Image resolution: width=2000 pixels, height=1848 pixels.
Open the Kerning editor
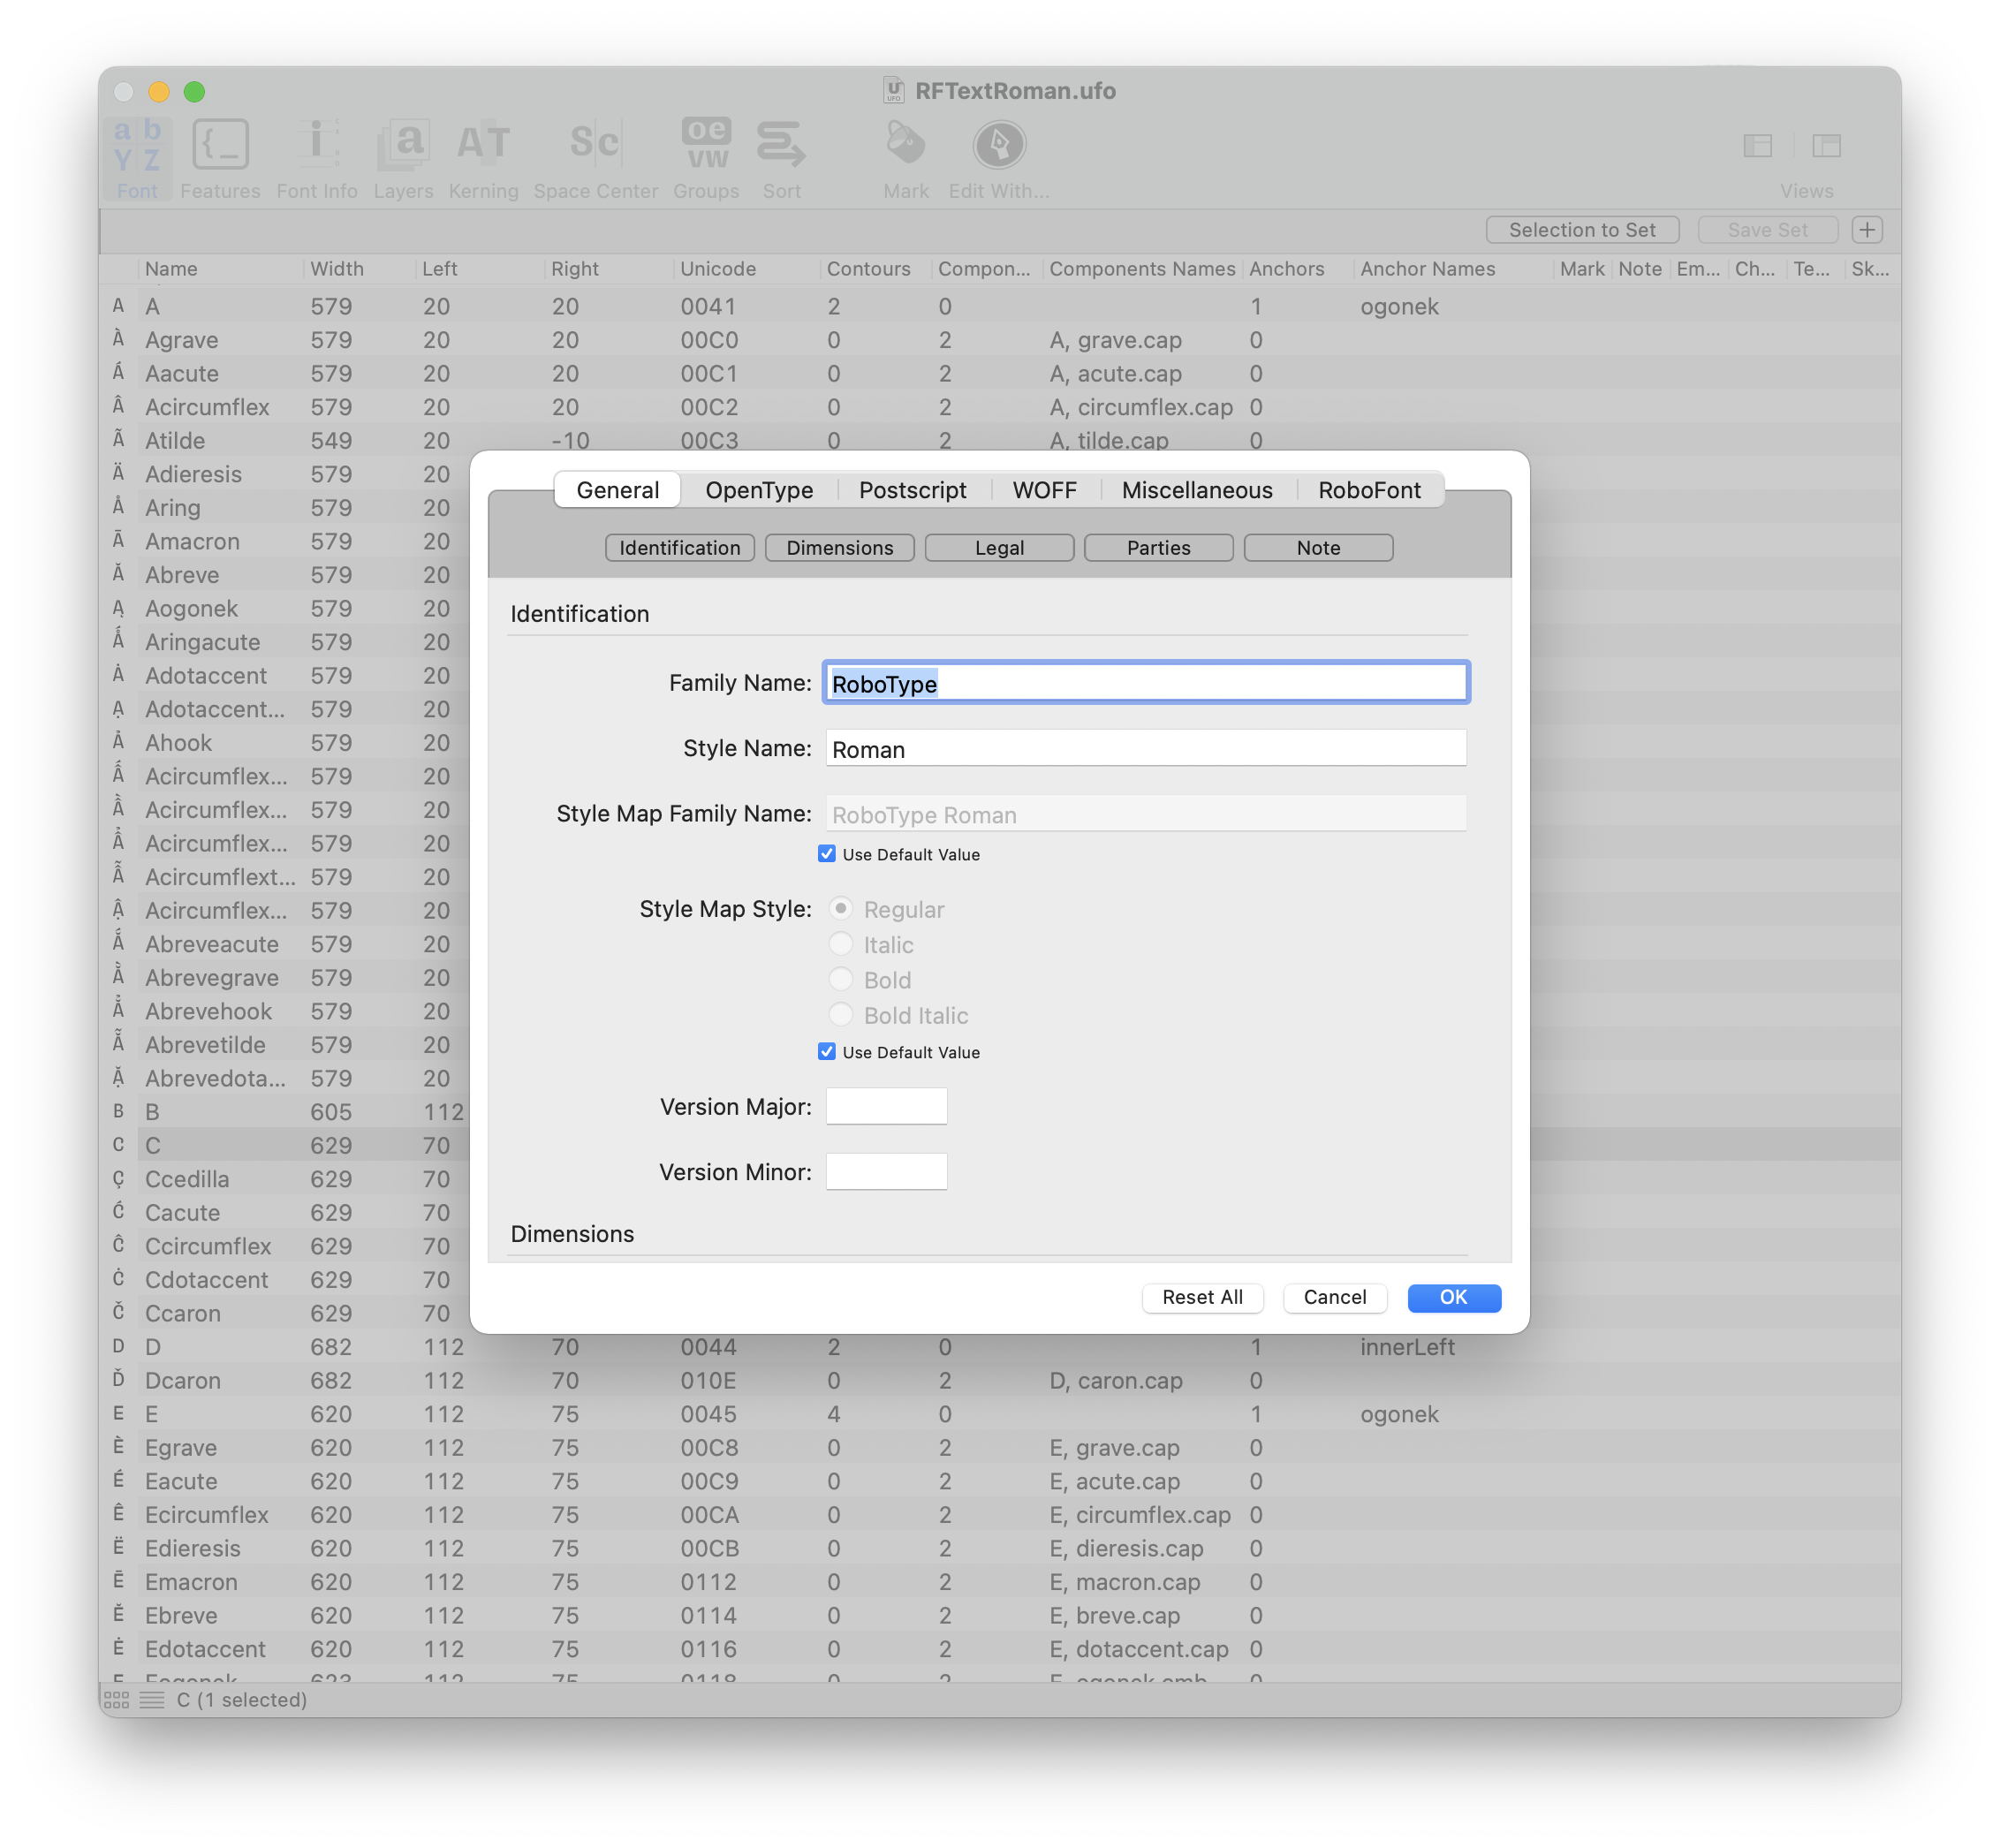point(483,158)
